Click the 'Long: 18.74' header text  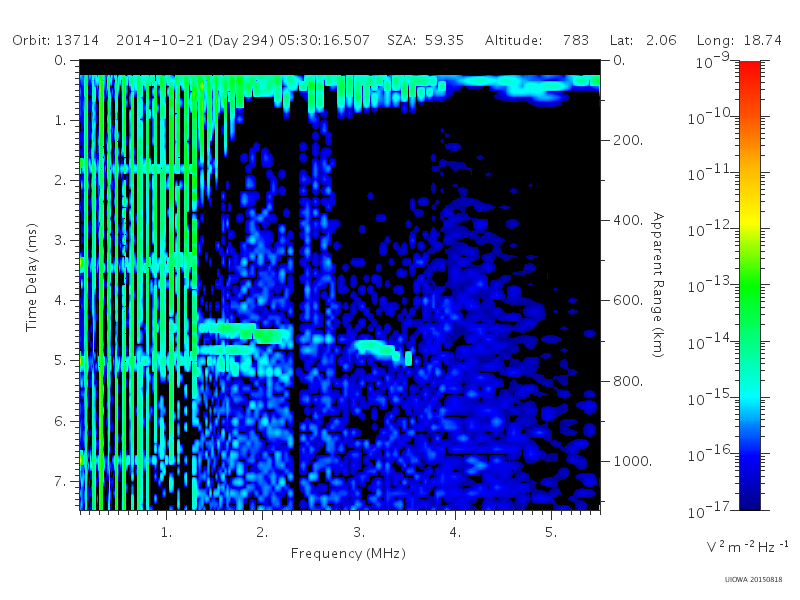739,40
